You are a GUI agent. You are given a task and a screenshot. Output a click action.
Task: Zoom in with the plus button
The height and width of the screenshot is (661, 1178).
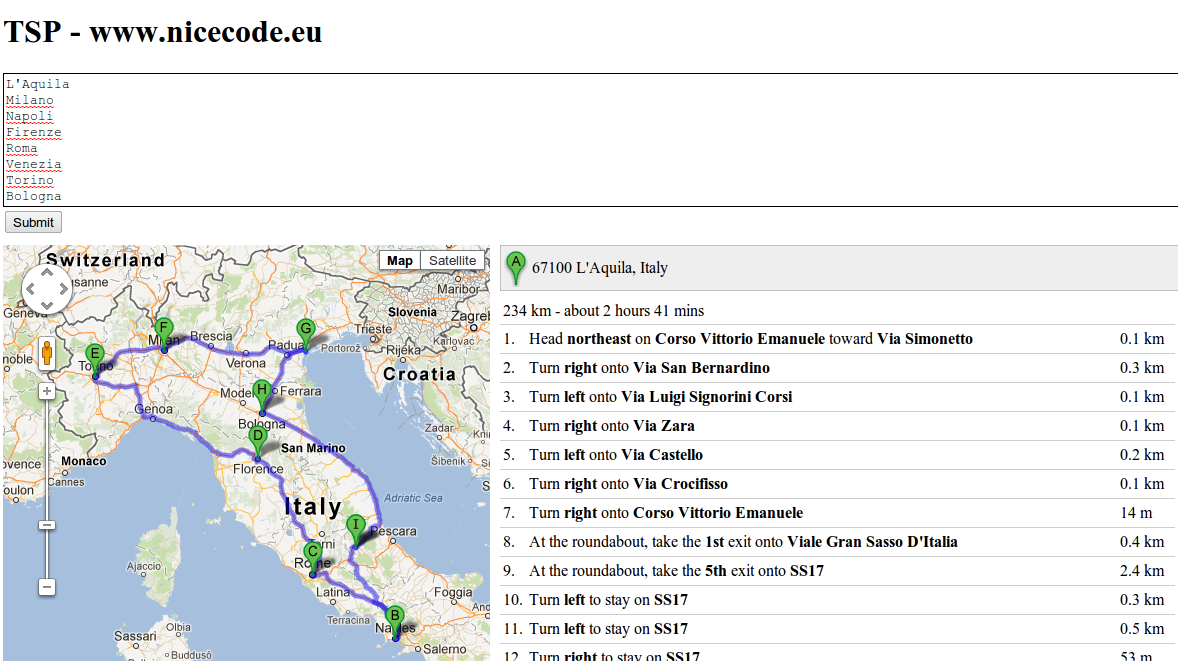pyautogui.click(x=47, y=391)
